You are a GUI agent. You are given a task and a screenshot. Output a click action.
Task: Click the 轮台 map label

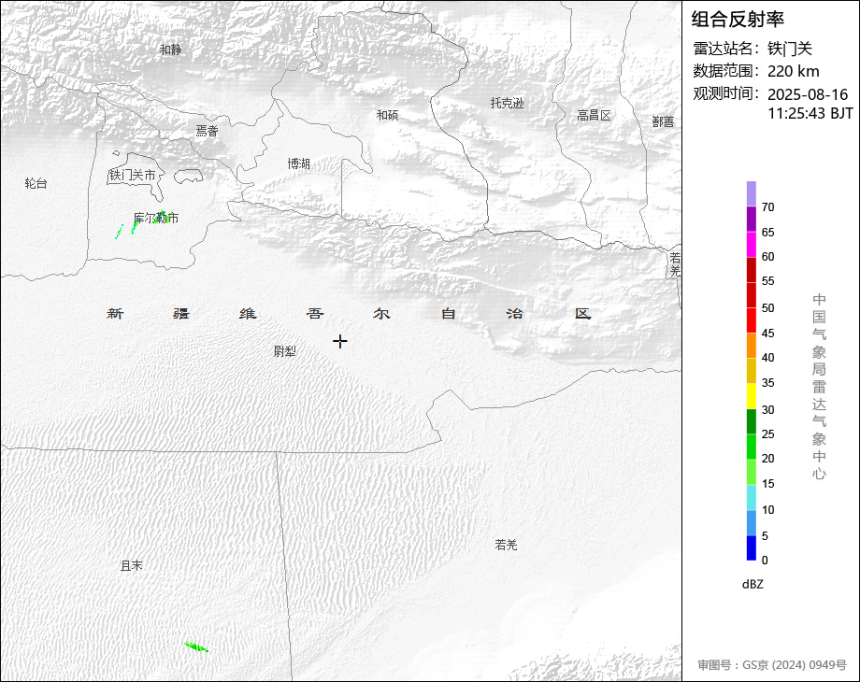tap(36, 183)
